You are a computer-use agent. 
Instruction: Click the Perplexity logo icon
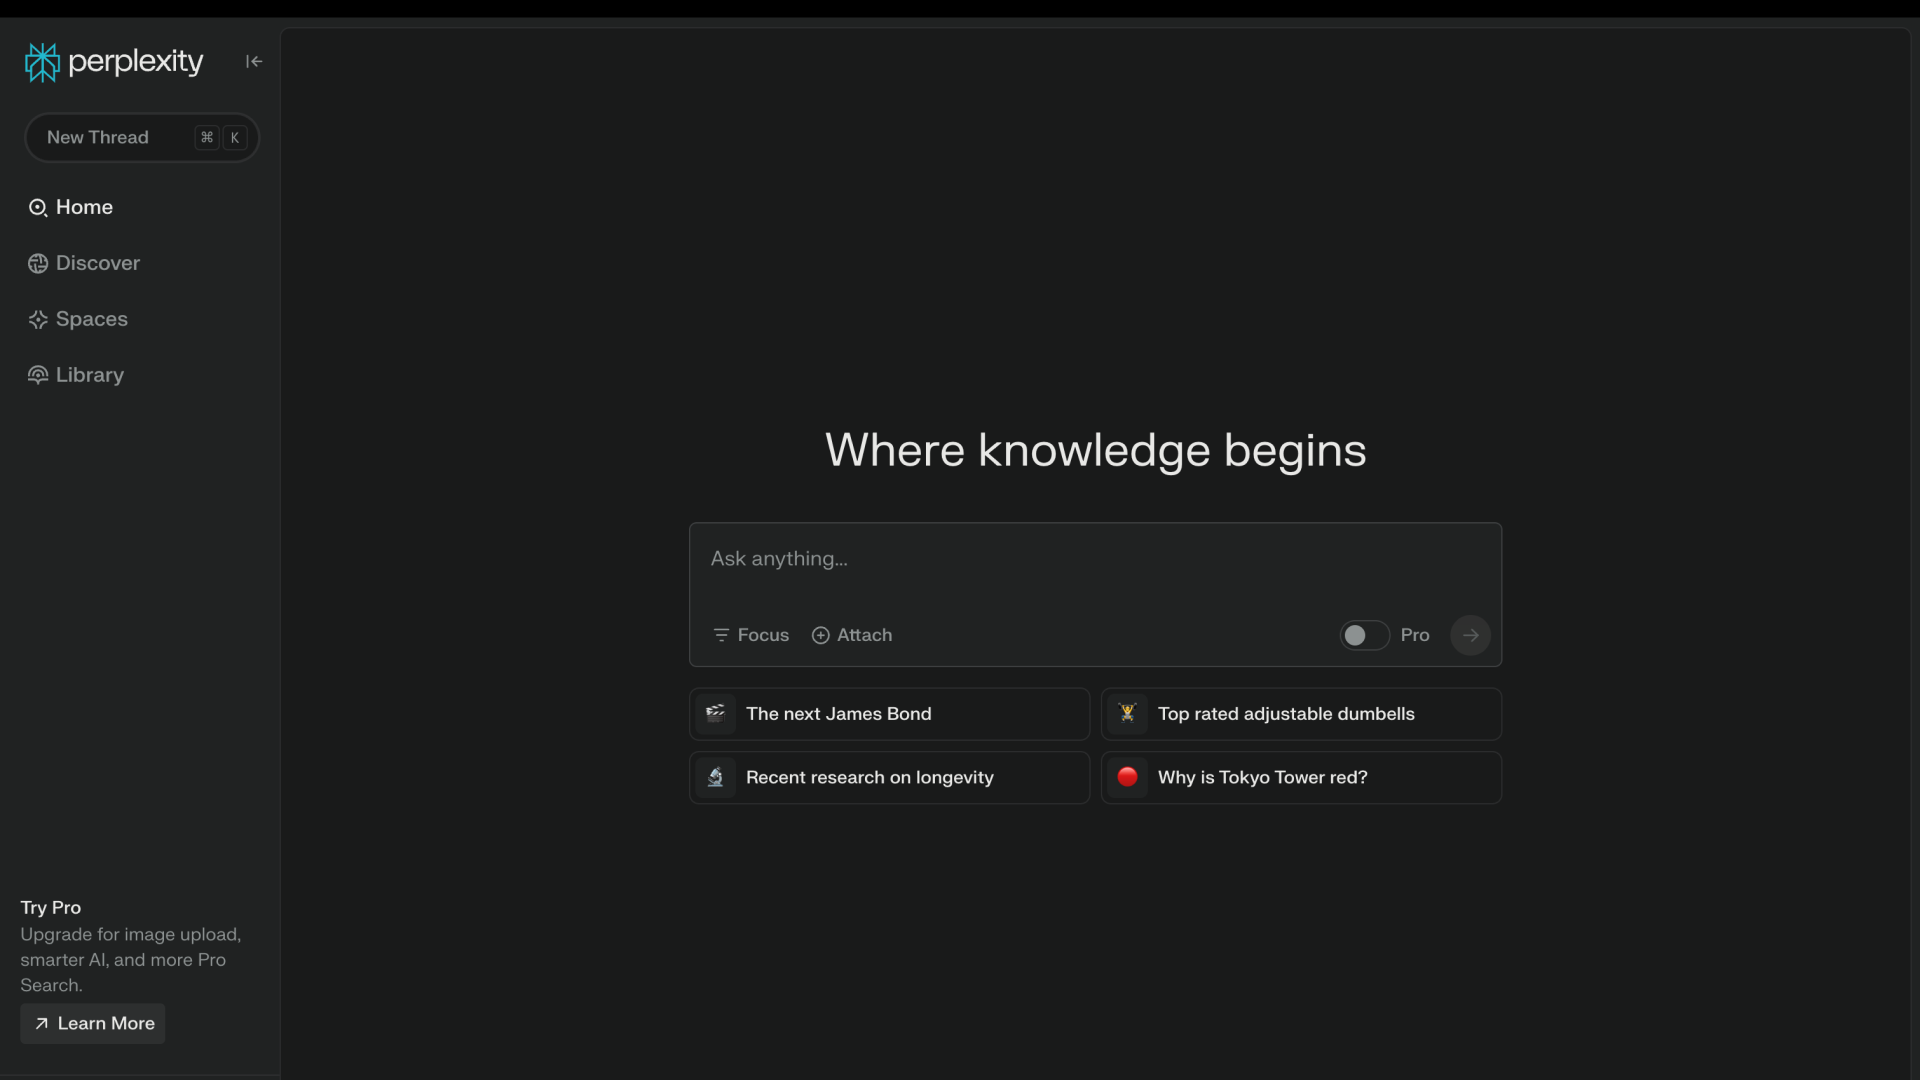pos(42,62)
